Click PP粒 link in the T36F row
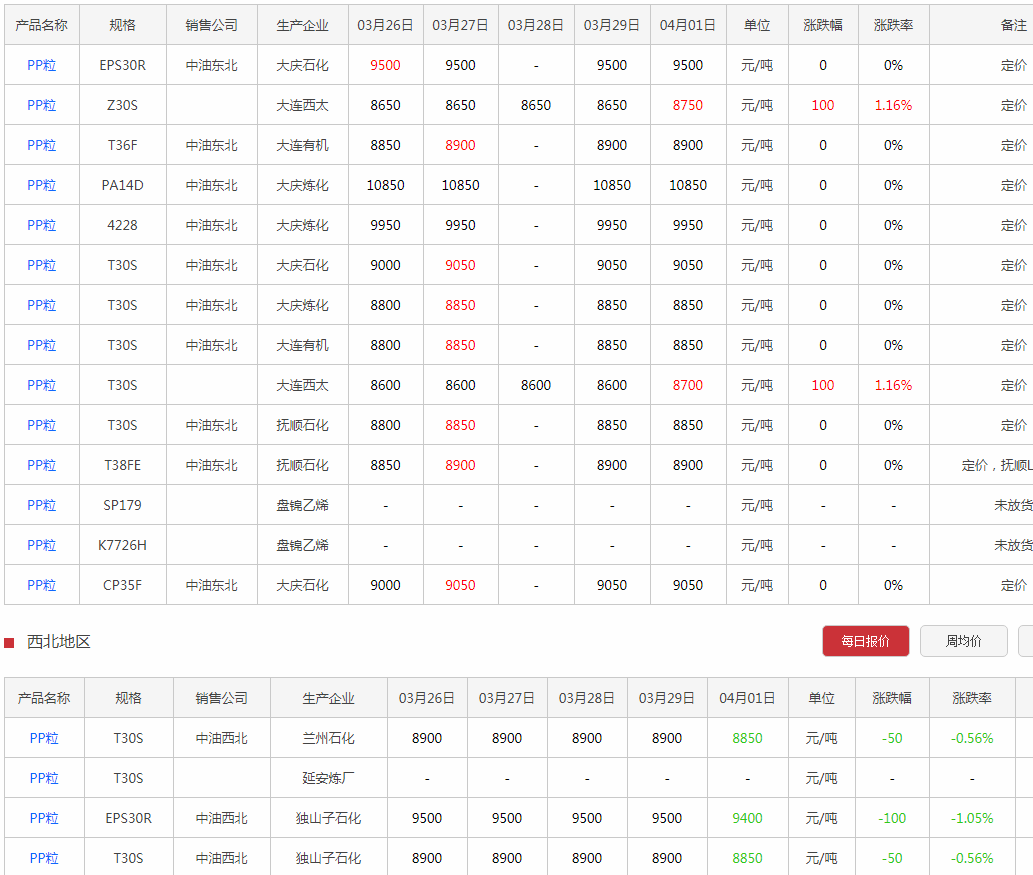This screenshot has height=875, width=1033. click(42, 145)
